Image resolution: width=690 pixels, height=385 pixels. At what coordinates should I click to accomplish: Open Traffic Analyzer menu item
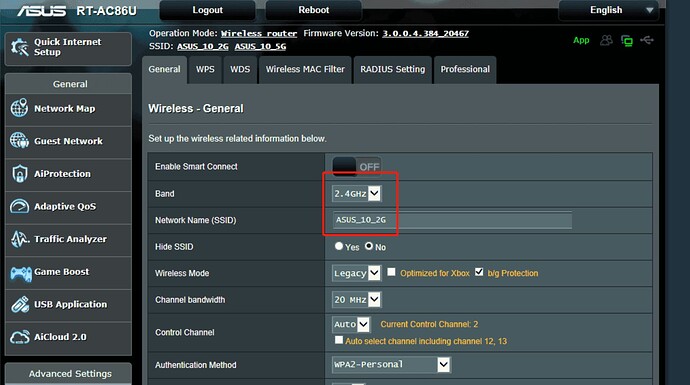point(68,239)
